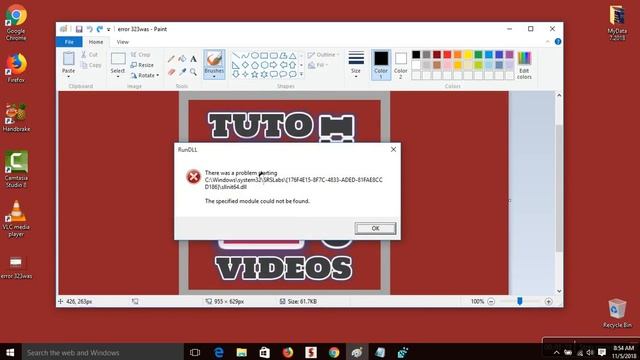Click the zoom in plus button
Viewport: 640px width, 360px height.
coord(548,302)
